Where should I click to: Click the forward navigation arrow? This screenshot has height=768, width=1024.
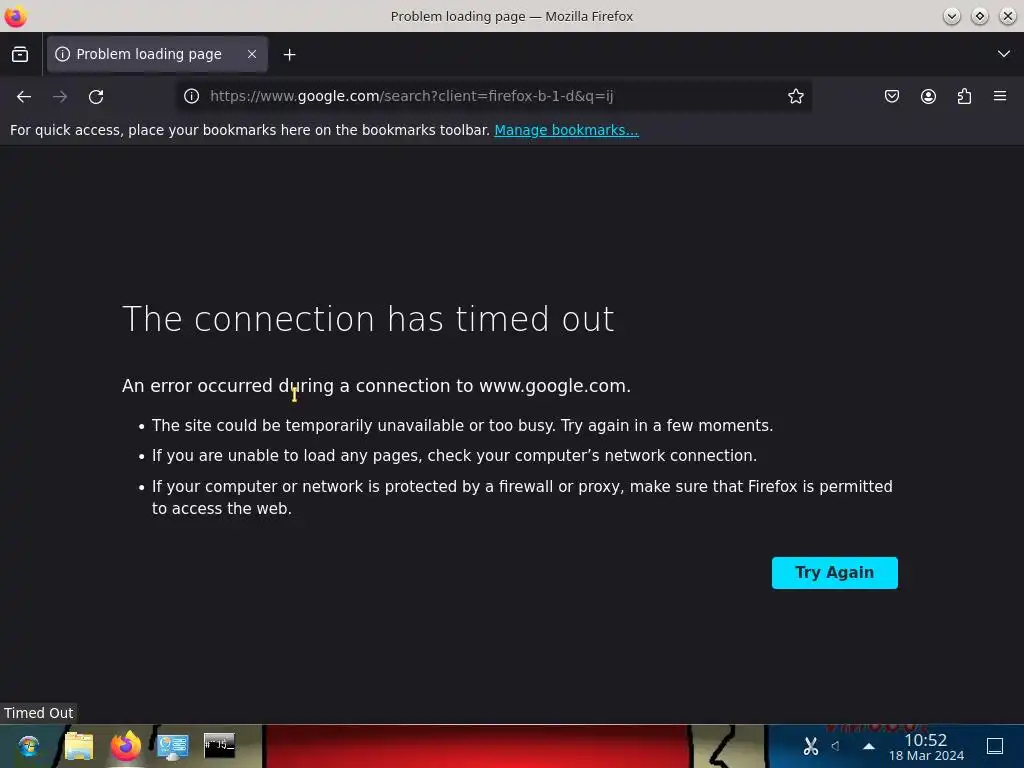coord(60,97)
